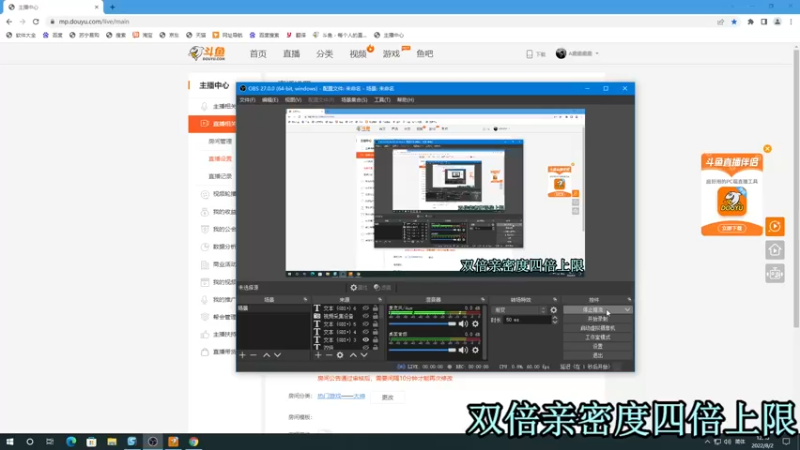Open the scene transition type dropdown

(x=519, y=310)
